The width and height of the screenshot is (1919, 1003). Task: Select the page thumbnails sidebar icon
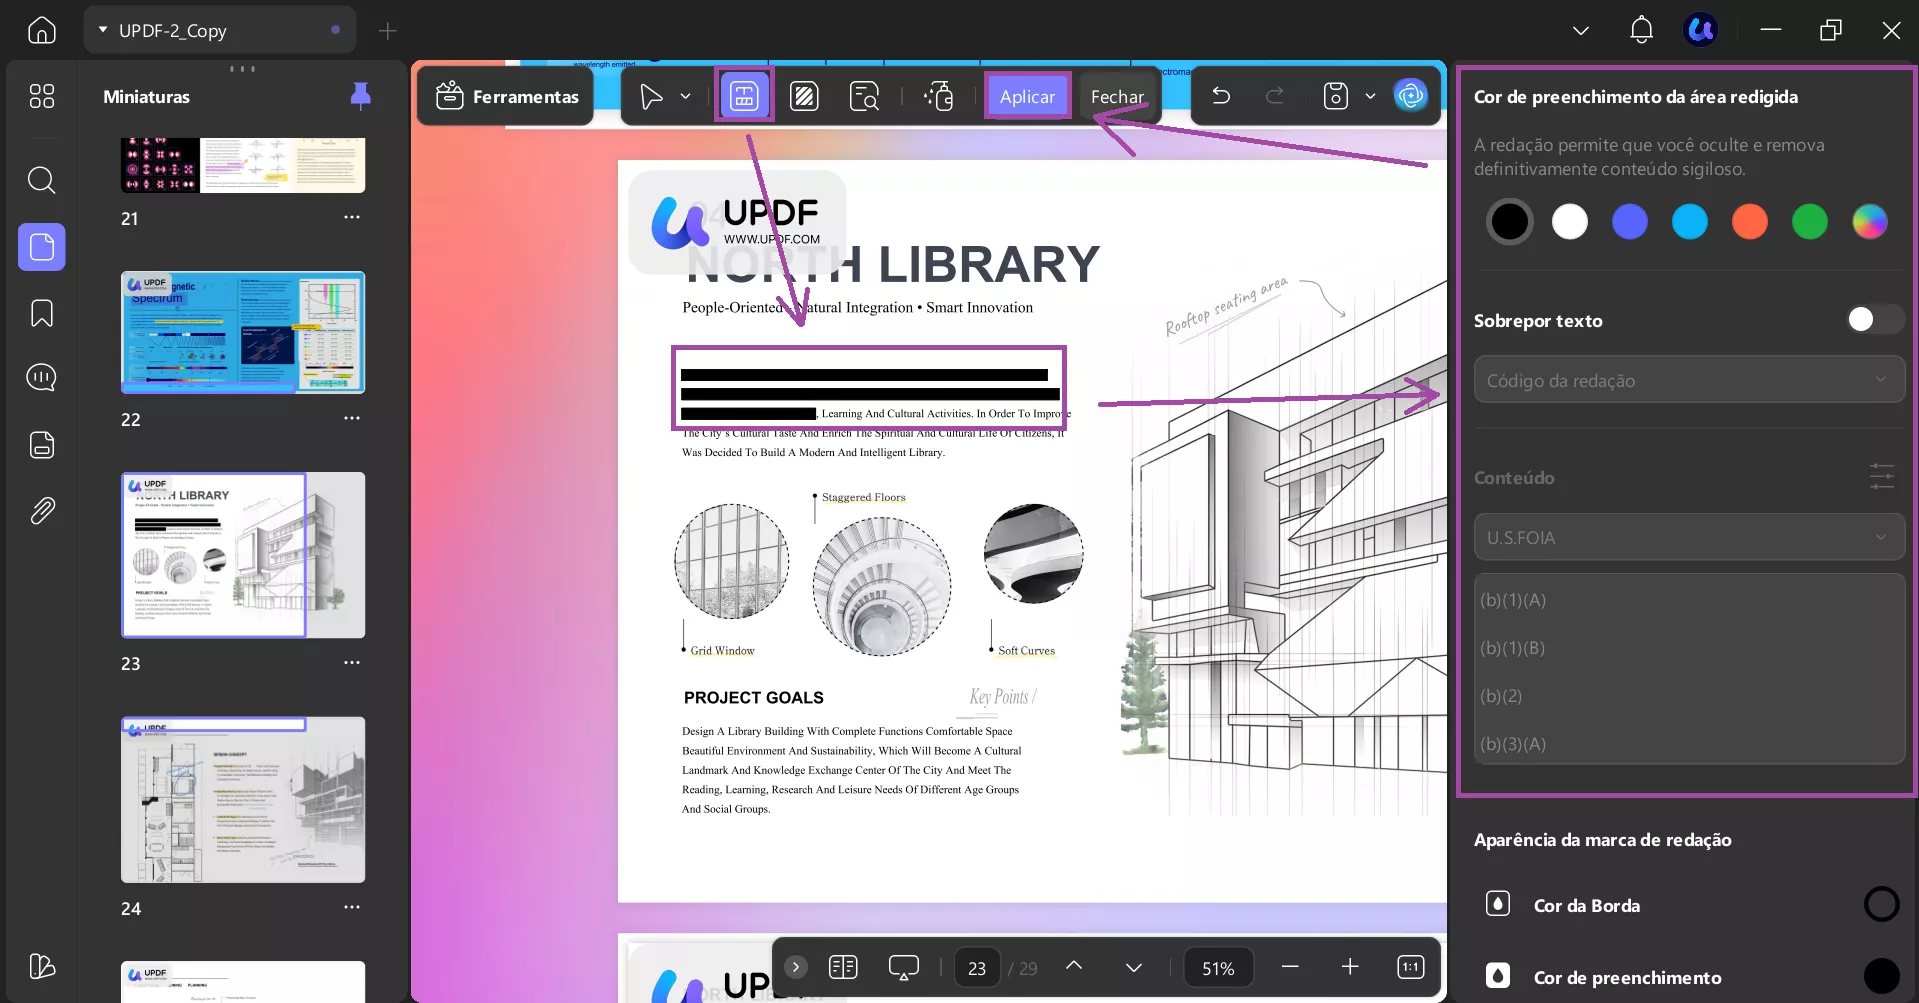point(42,247)
